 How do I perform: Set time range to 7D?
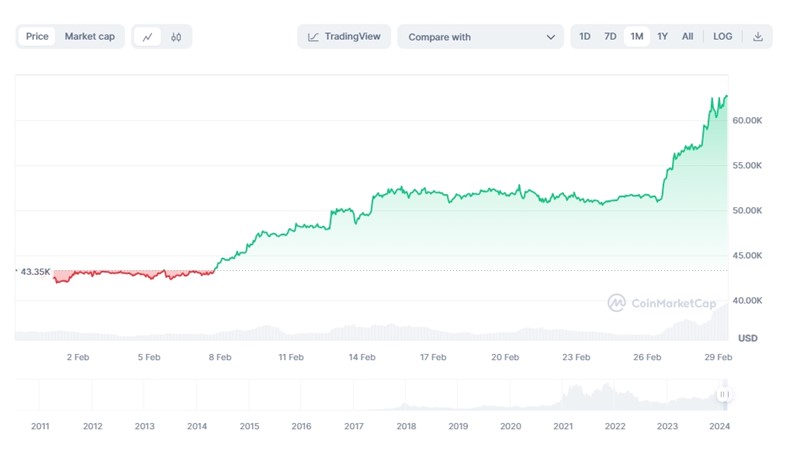tap(610, 37)
